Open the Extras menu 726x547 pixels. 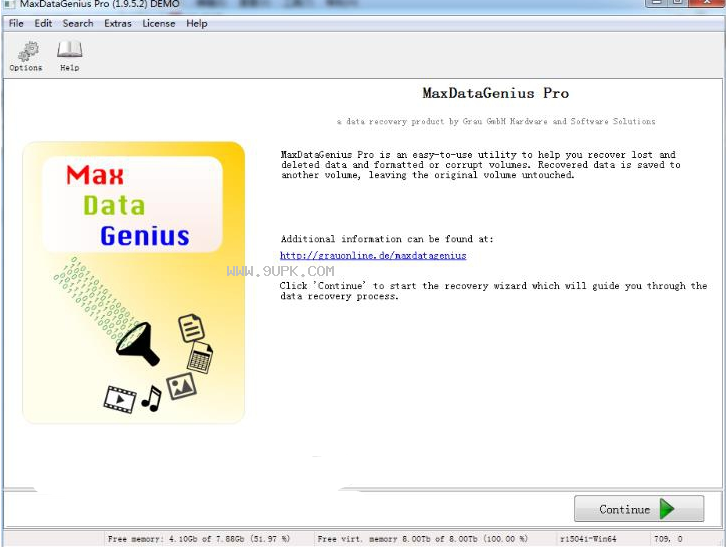coord(118,23)
